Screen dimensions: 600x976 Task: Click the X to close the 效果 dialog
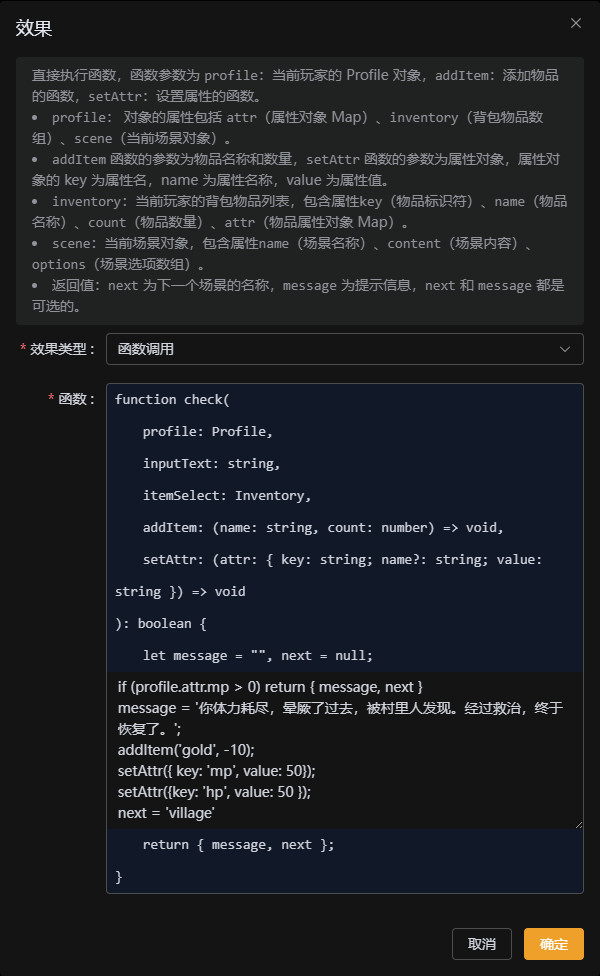576,23
